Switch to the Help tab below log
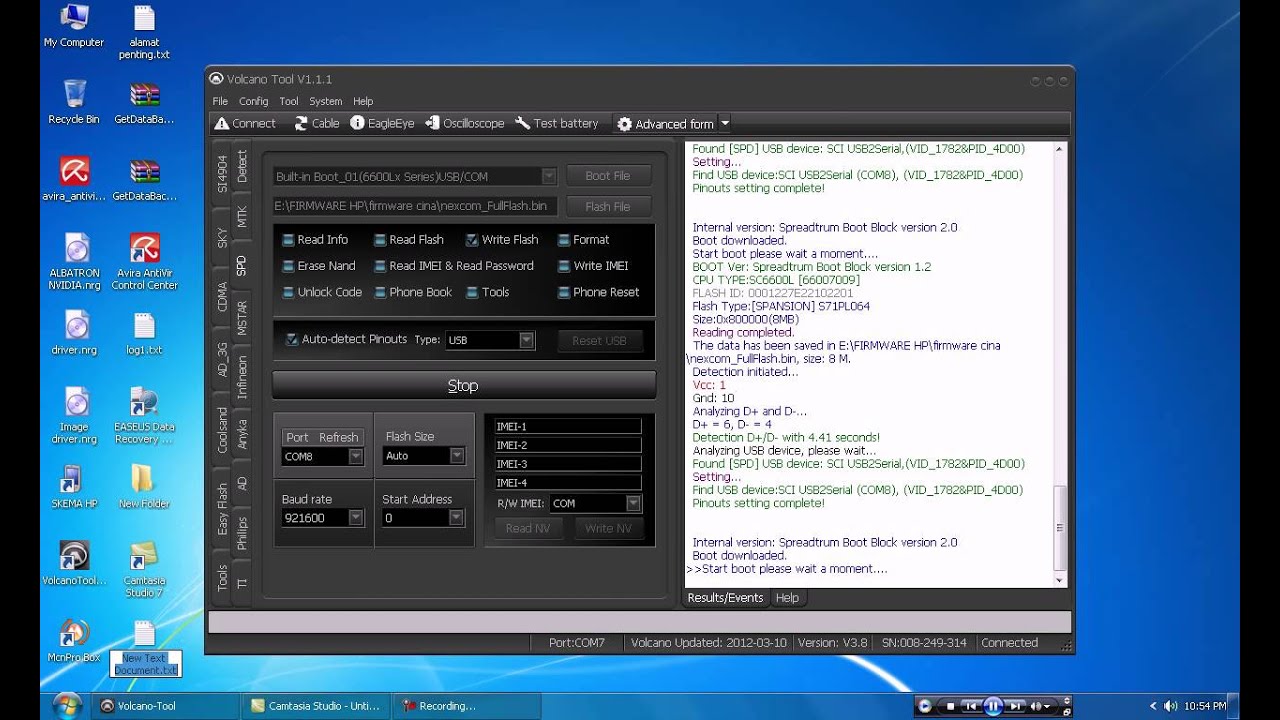The image size is (1280, 720). pyautogui.click(x=787, y=598)
